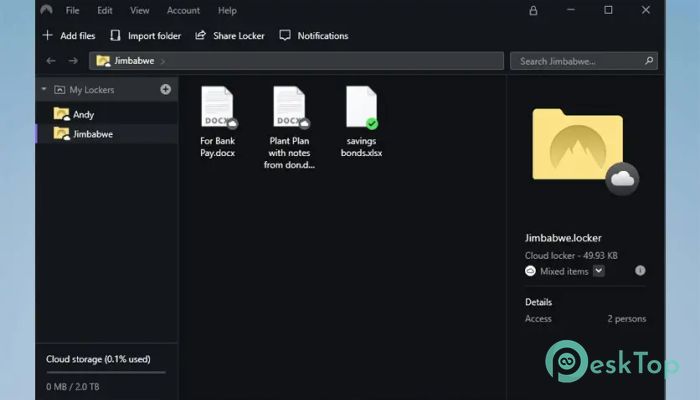Select the Jimbabwe locker in sidebar

click(107, 134)
